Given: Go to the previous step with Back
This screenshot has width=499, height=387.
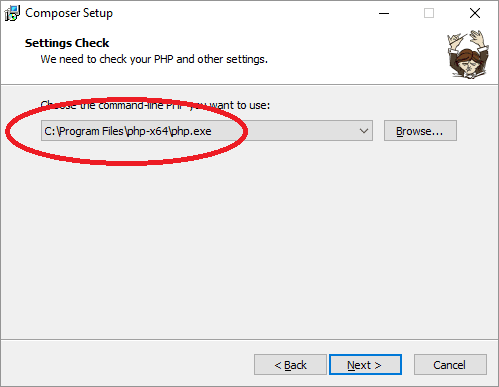Looking at the screenshot, I should (290, 365).
